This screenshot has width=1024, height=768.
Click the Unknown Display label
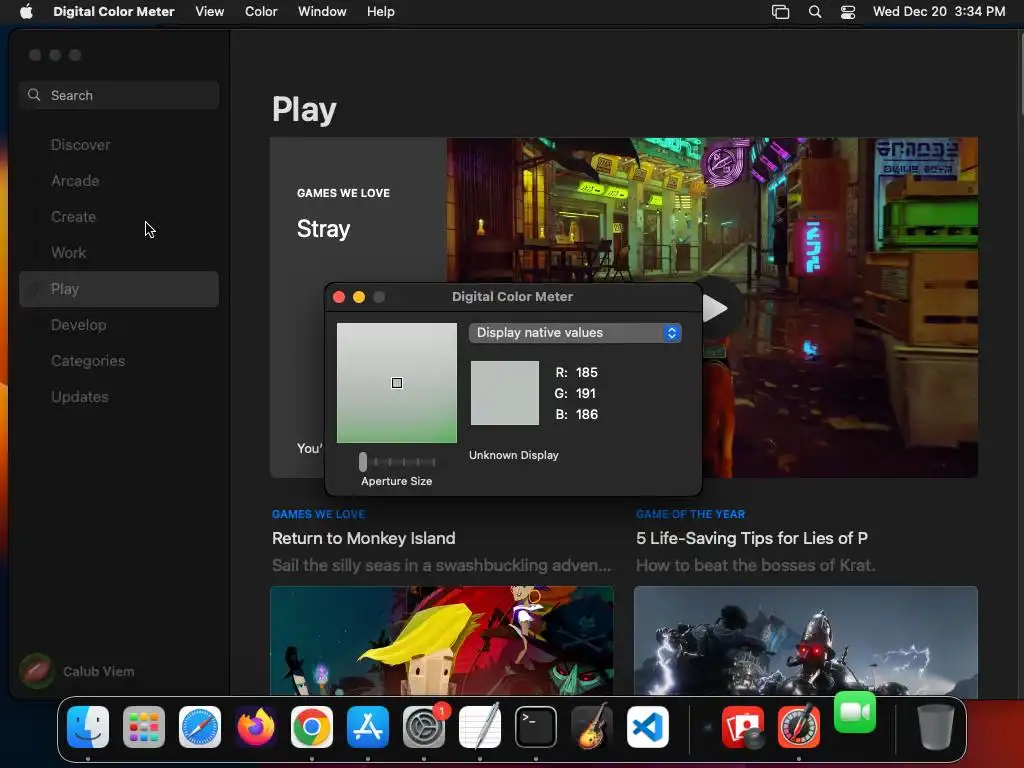513,455
